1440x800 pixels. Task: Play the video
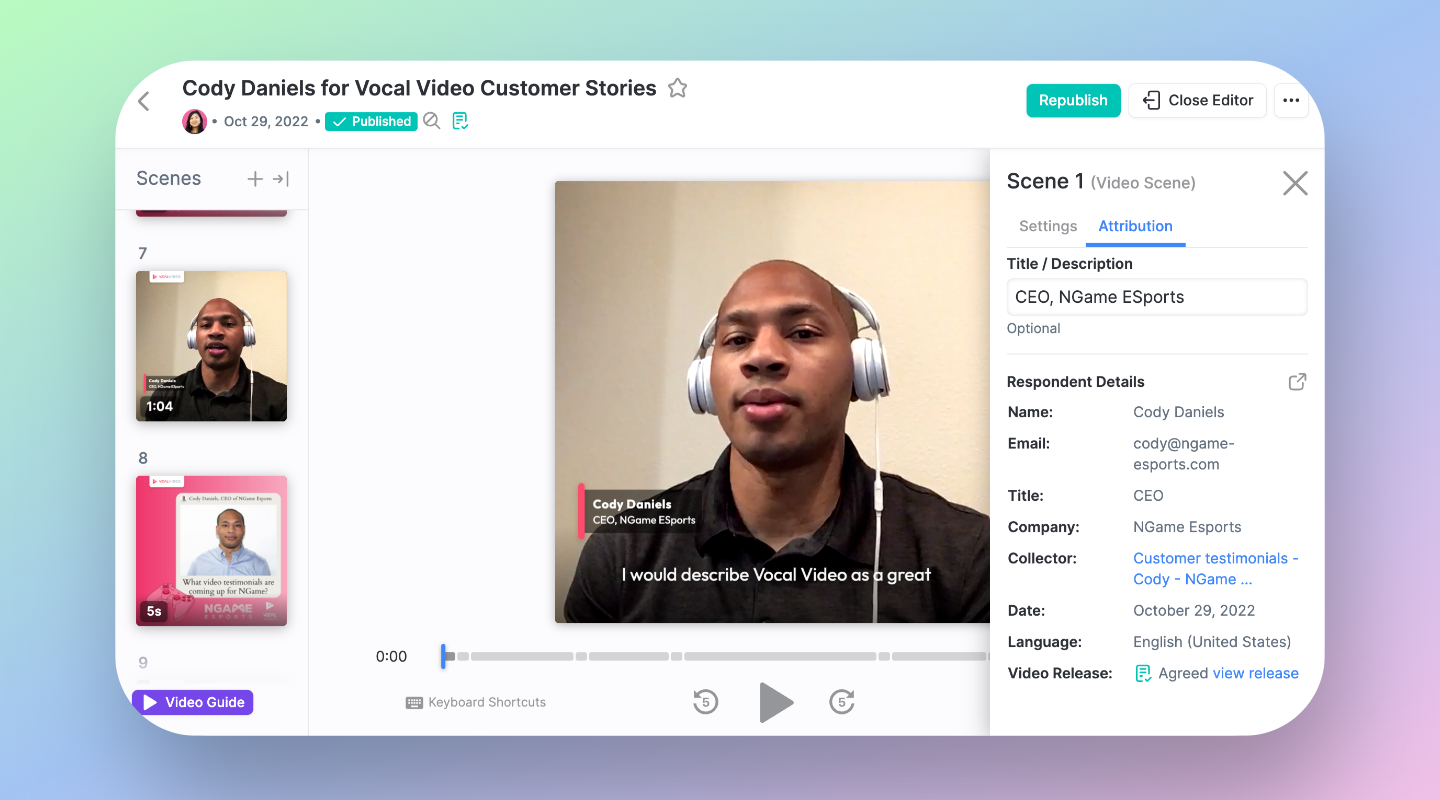(776, 703)
